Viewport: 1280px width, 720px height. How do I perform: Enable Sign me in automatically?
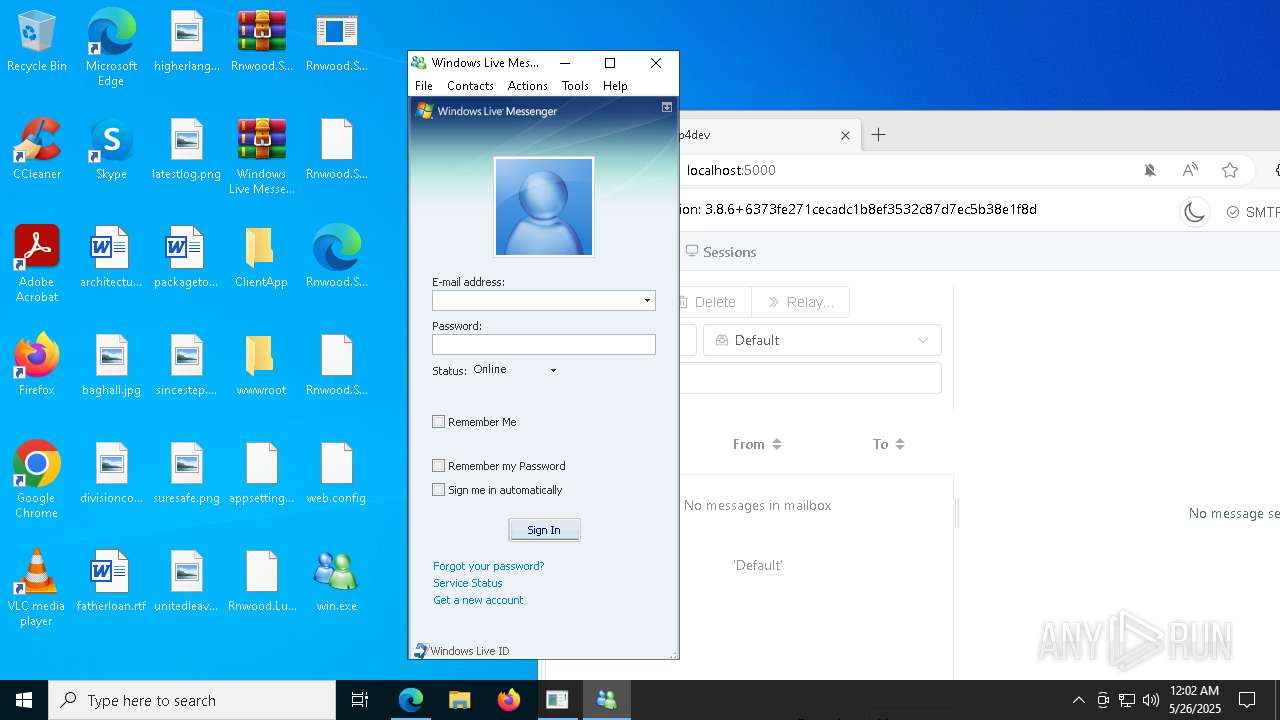click(x=438, y=490)
